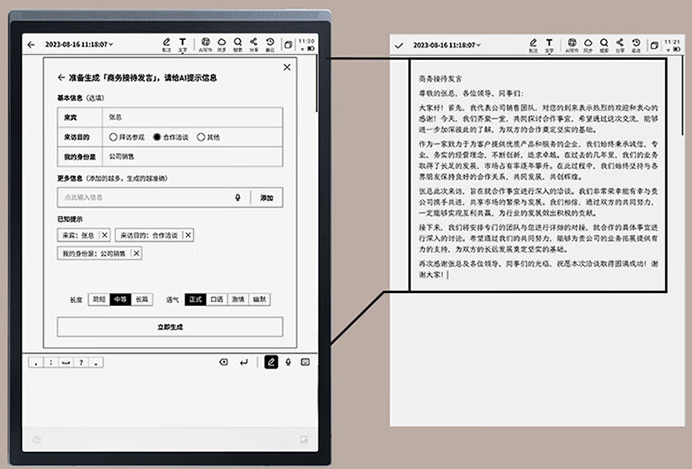Click the checkmark confirm icon on right screen

tap(400, 45)
